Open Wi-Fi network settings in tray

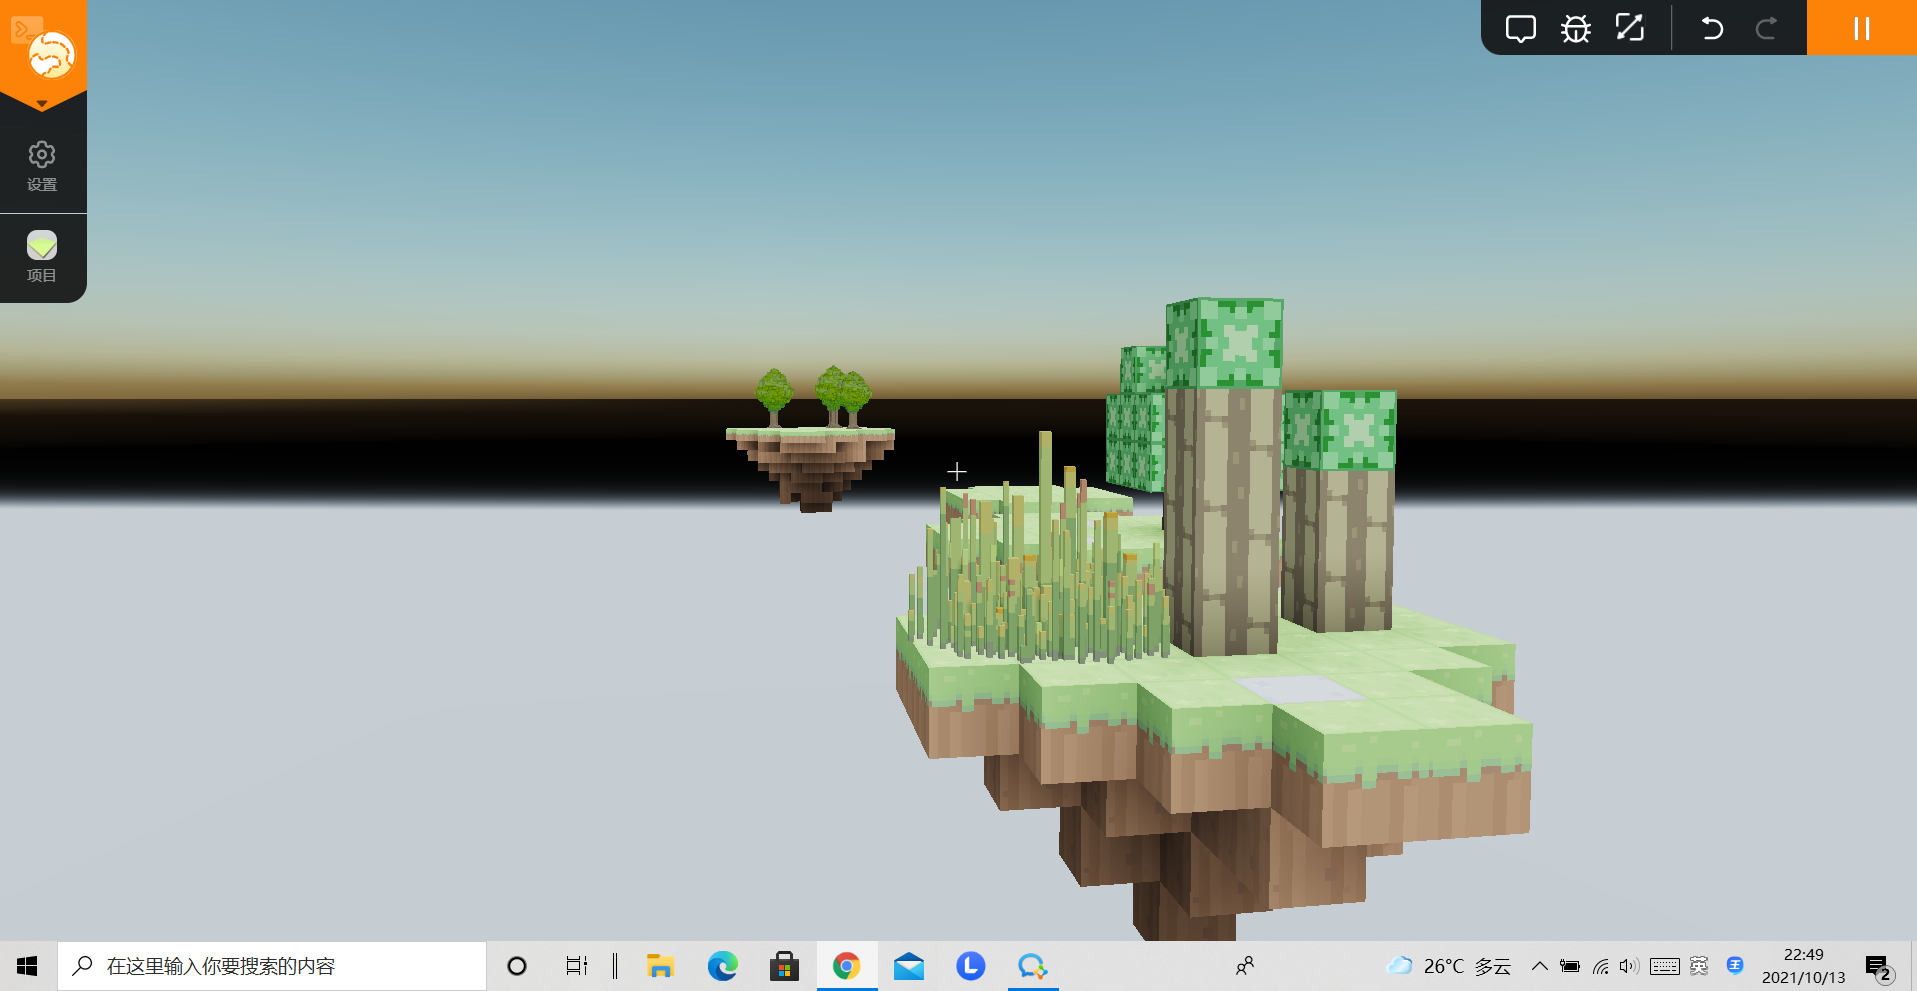coord(1601,966)
